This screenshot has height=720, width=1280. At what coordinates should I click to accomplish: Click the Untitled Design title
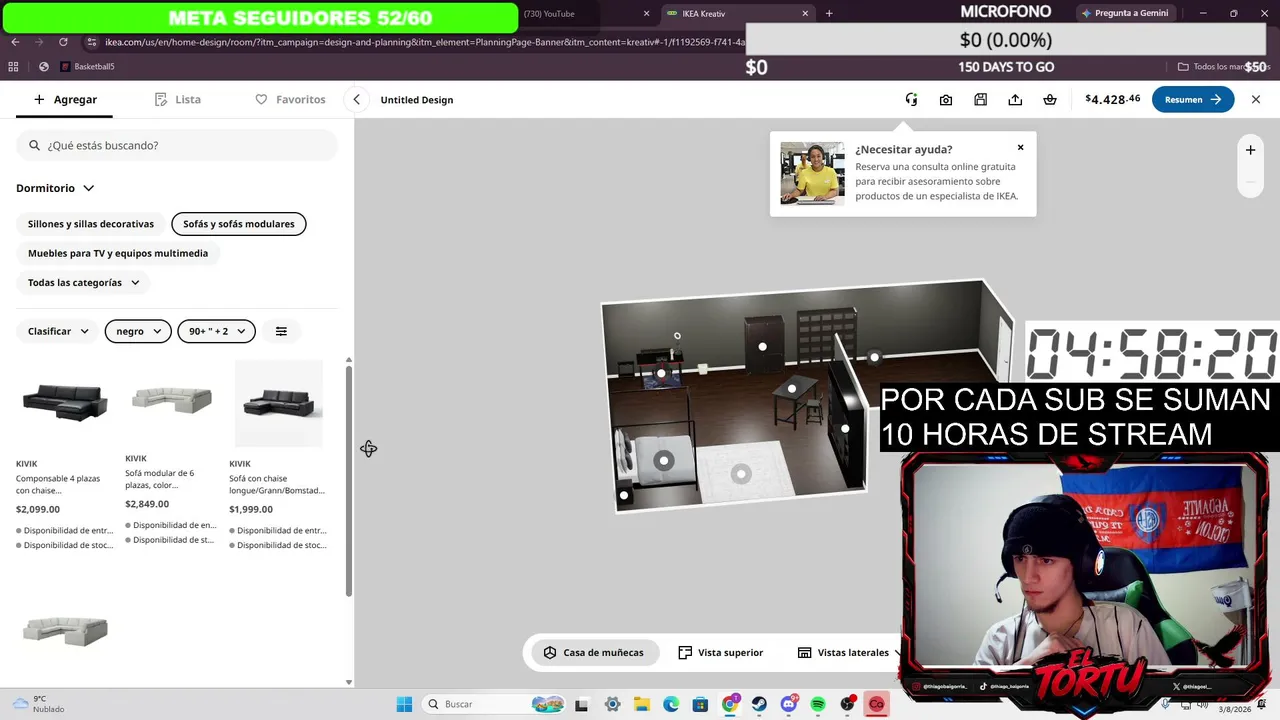[417, 100]
